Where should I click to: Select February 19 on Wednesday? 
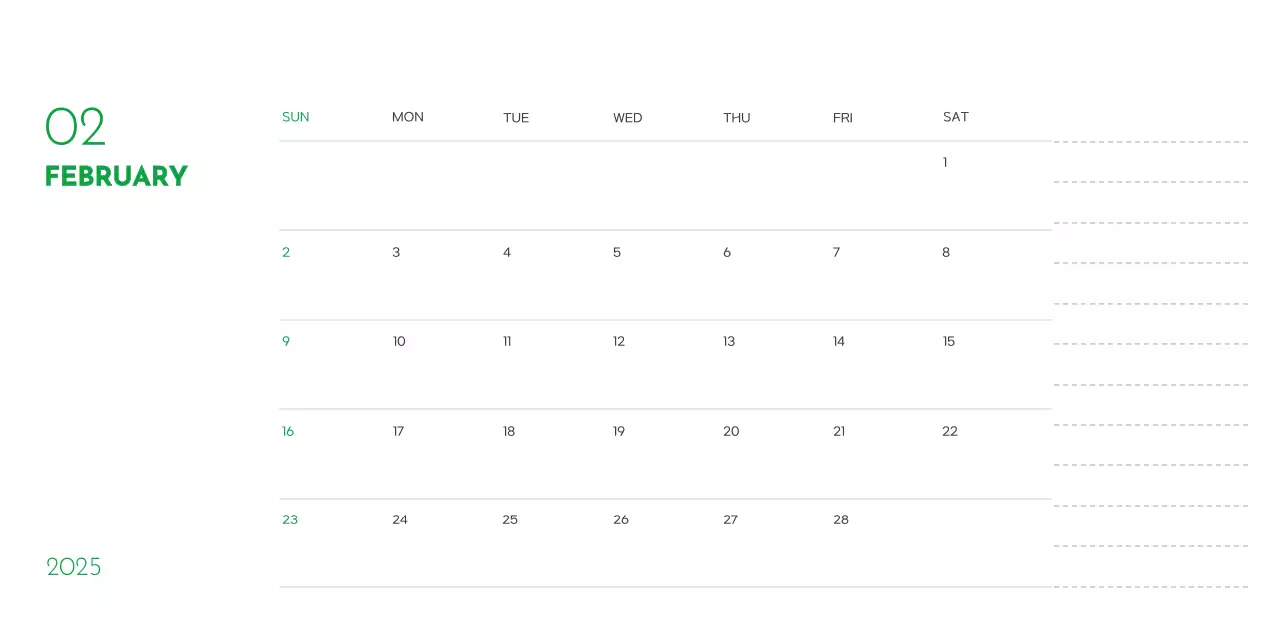619,431
